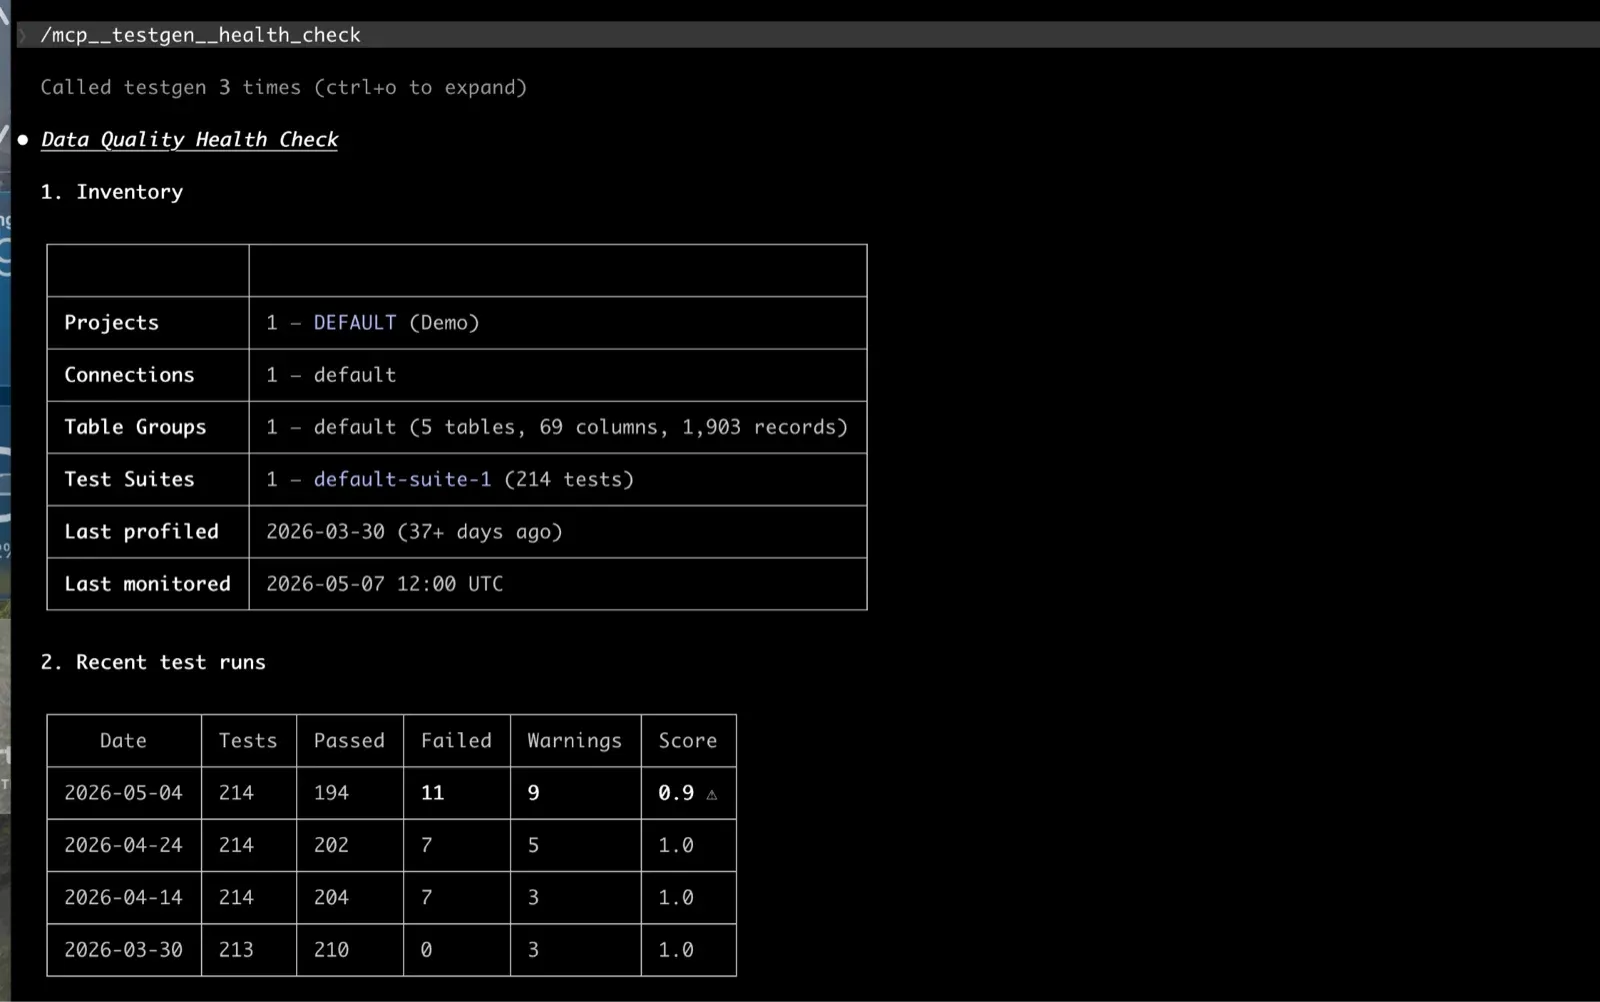
Task: Click the 'Called testgen 3 times' expand line
Action: [x=283, y=88]
